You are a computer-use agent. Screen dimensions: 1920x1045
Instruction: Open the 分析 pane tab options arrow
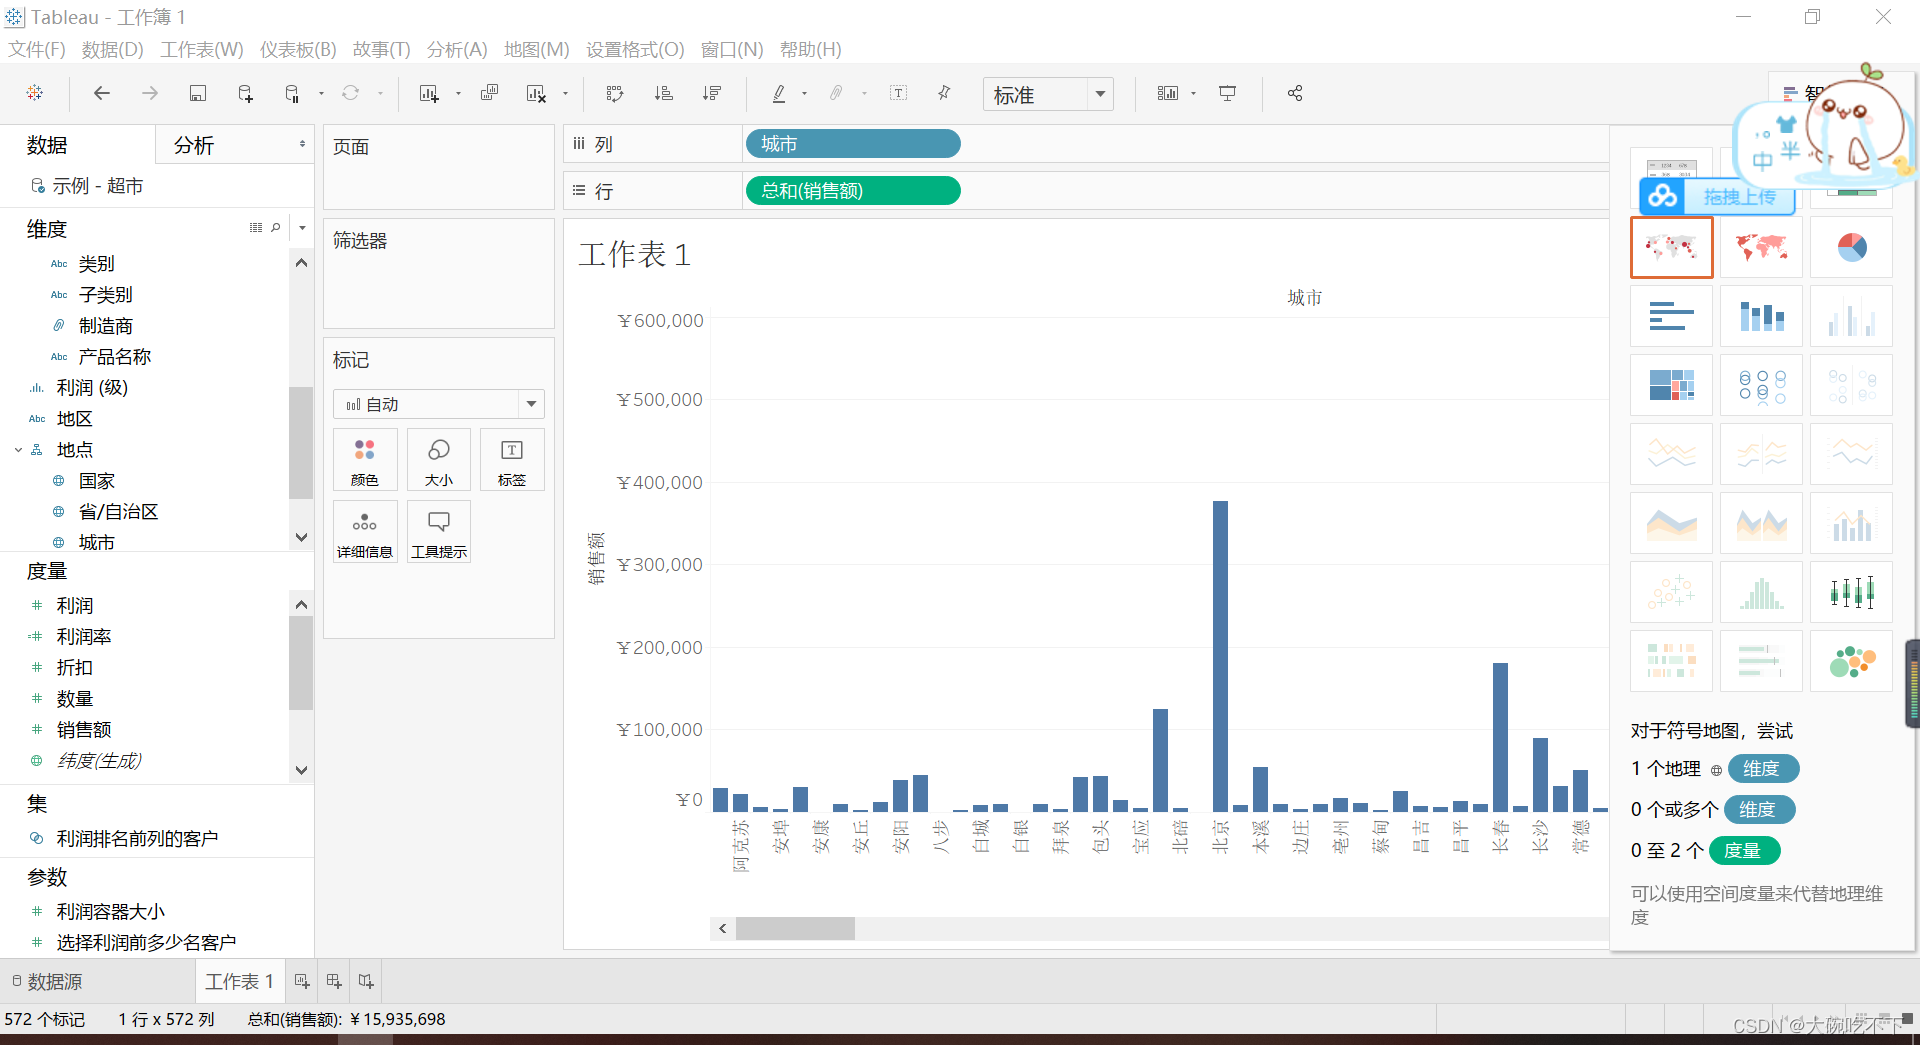[x=302, y=144]
